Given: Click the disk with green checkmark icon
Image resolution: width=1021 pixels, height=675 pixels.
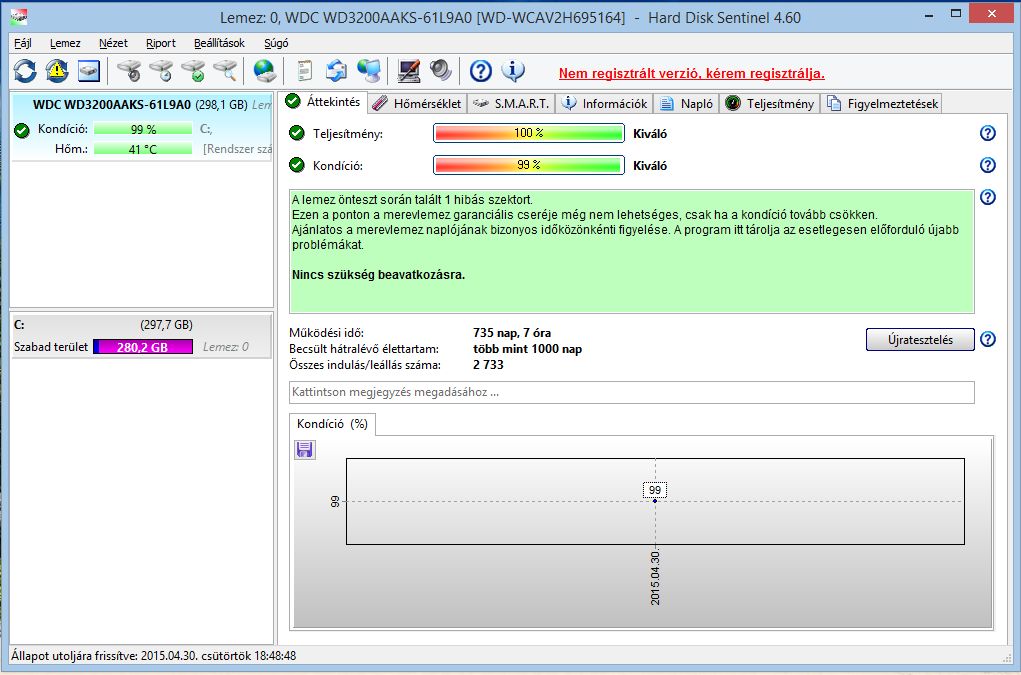Looking at the screenshot, I should point(193,71).
